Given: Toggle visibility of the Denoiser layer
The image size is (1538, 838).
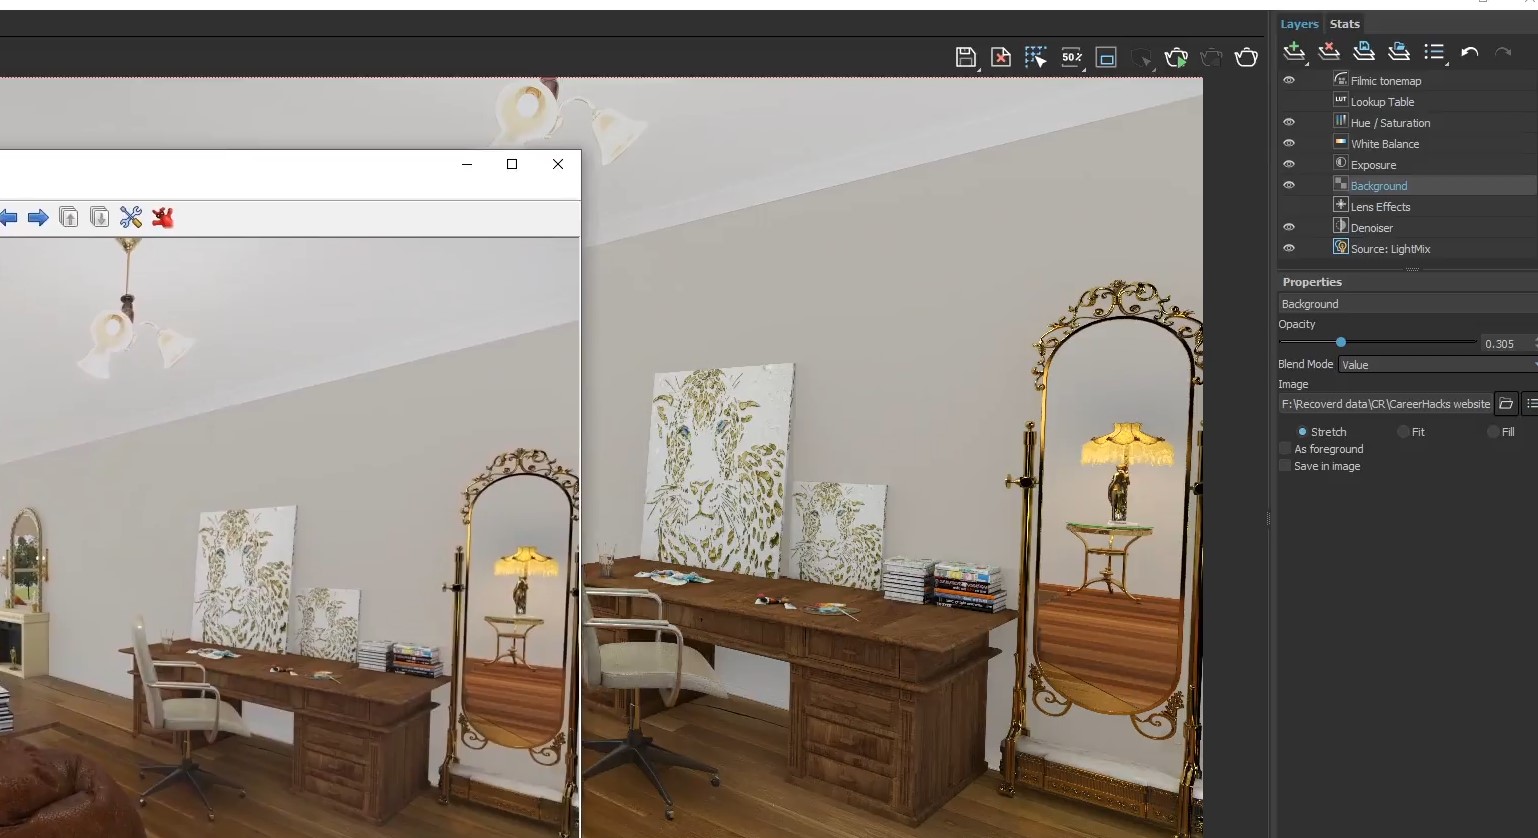Looking at the screenshot, I should point(1289,228).
